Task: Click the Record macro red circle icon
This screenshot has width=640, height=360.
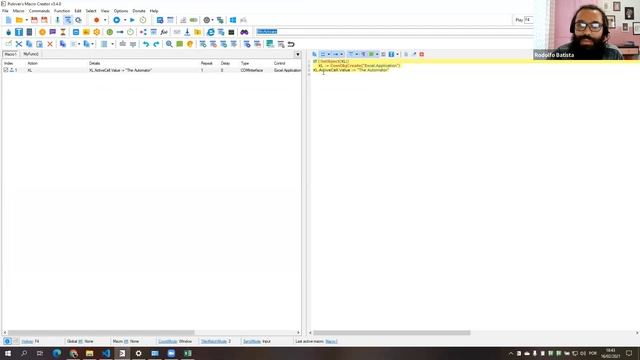Action: click(x=96, y=20)
